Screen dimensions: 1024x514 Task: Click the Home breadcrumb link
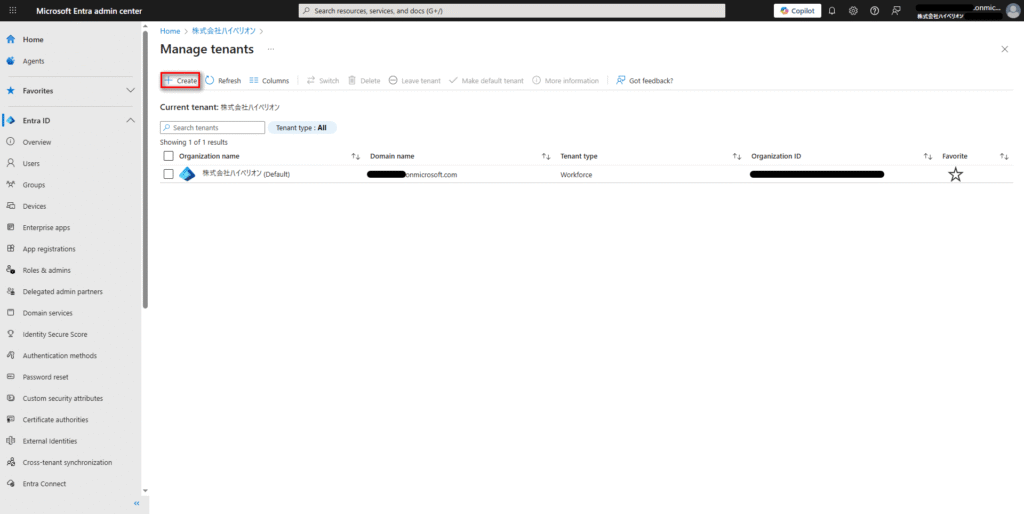point(170,31)
